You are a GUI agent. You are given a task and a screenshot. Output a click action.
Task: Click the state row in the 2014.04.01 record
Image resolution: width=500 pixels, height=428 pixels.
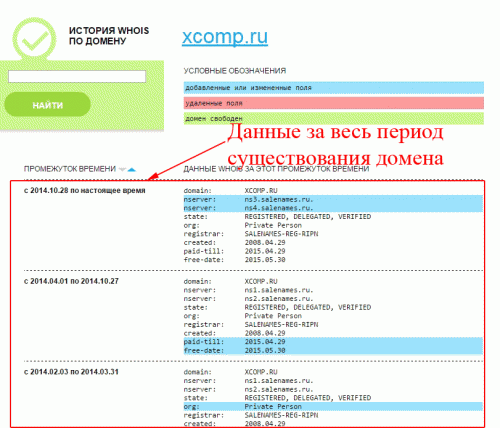[x=277, y=307]
